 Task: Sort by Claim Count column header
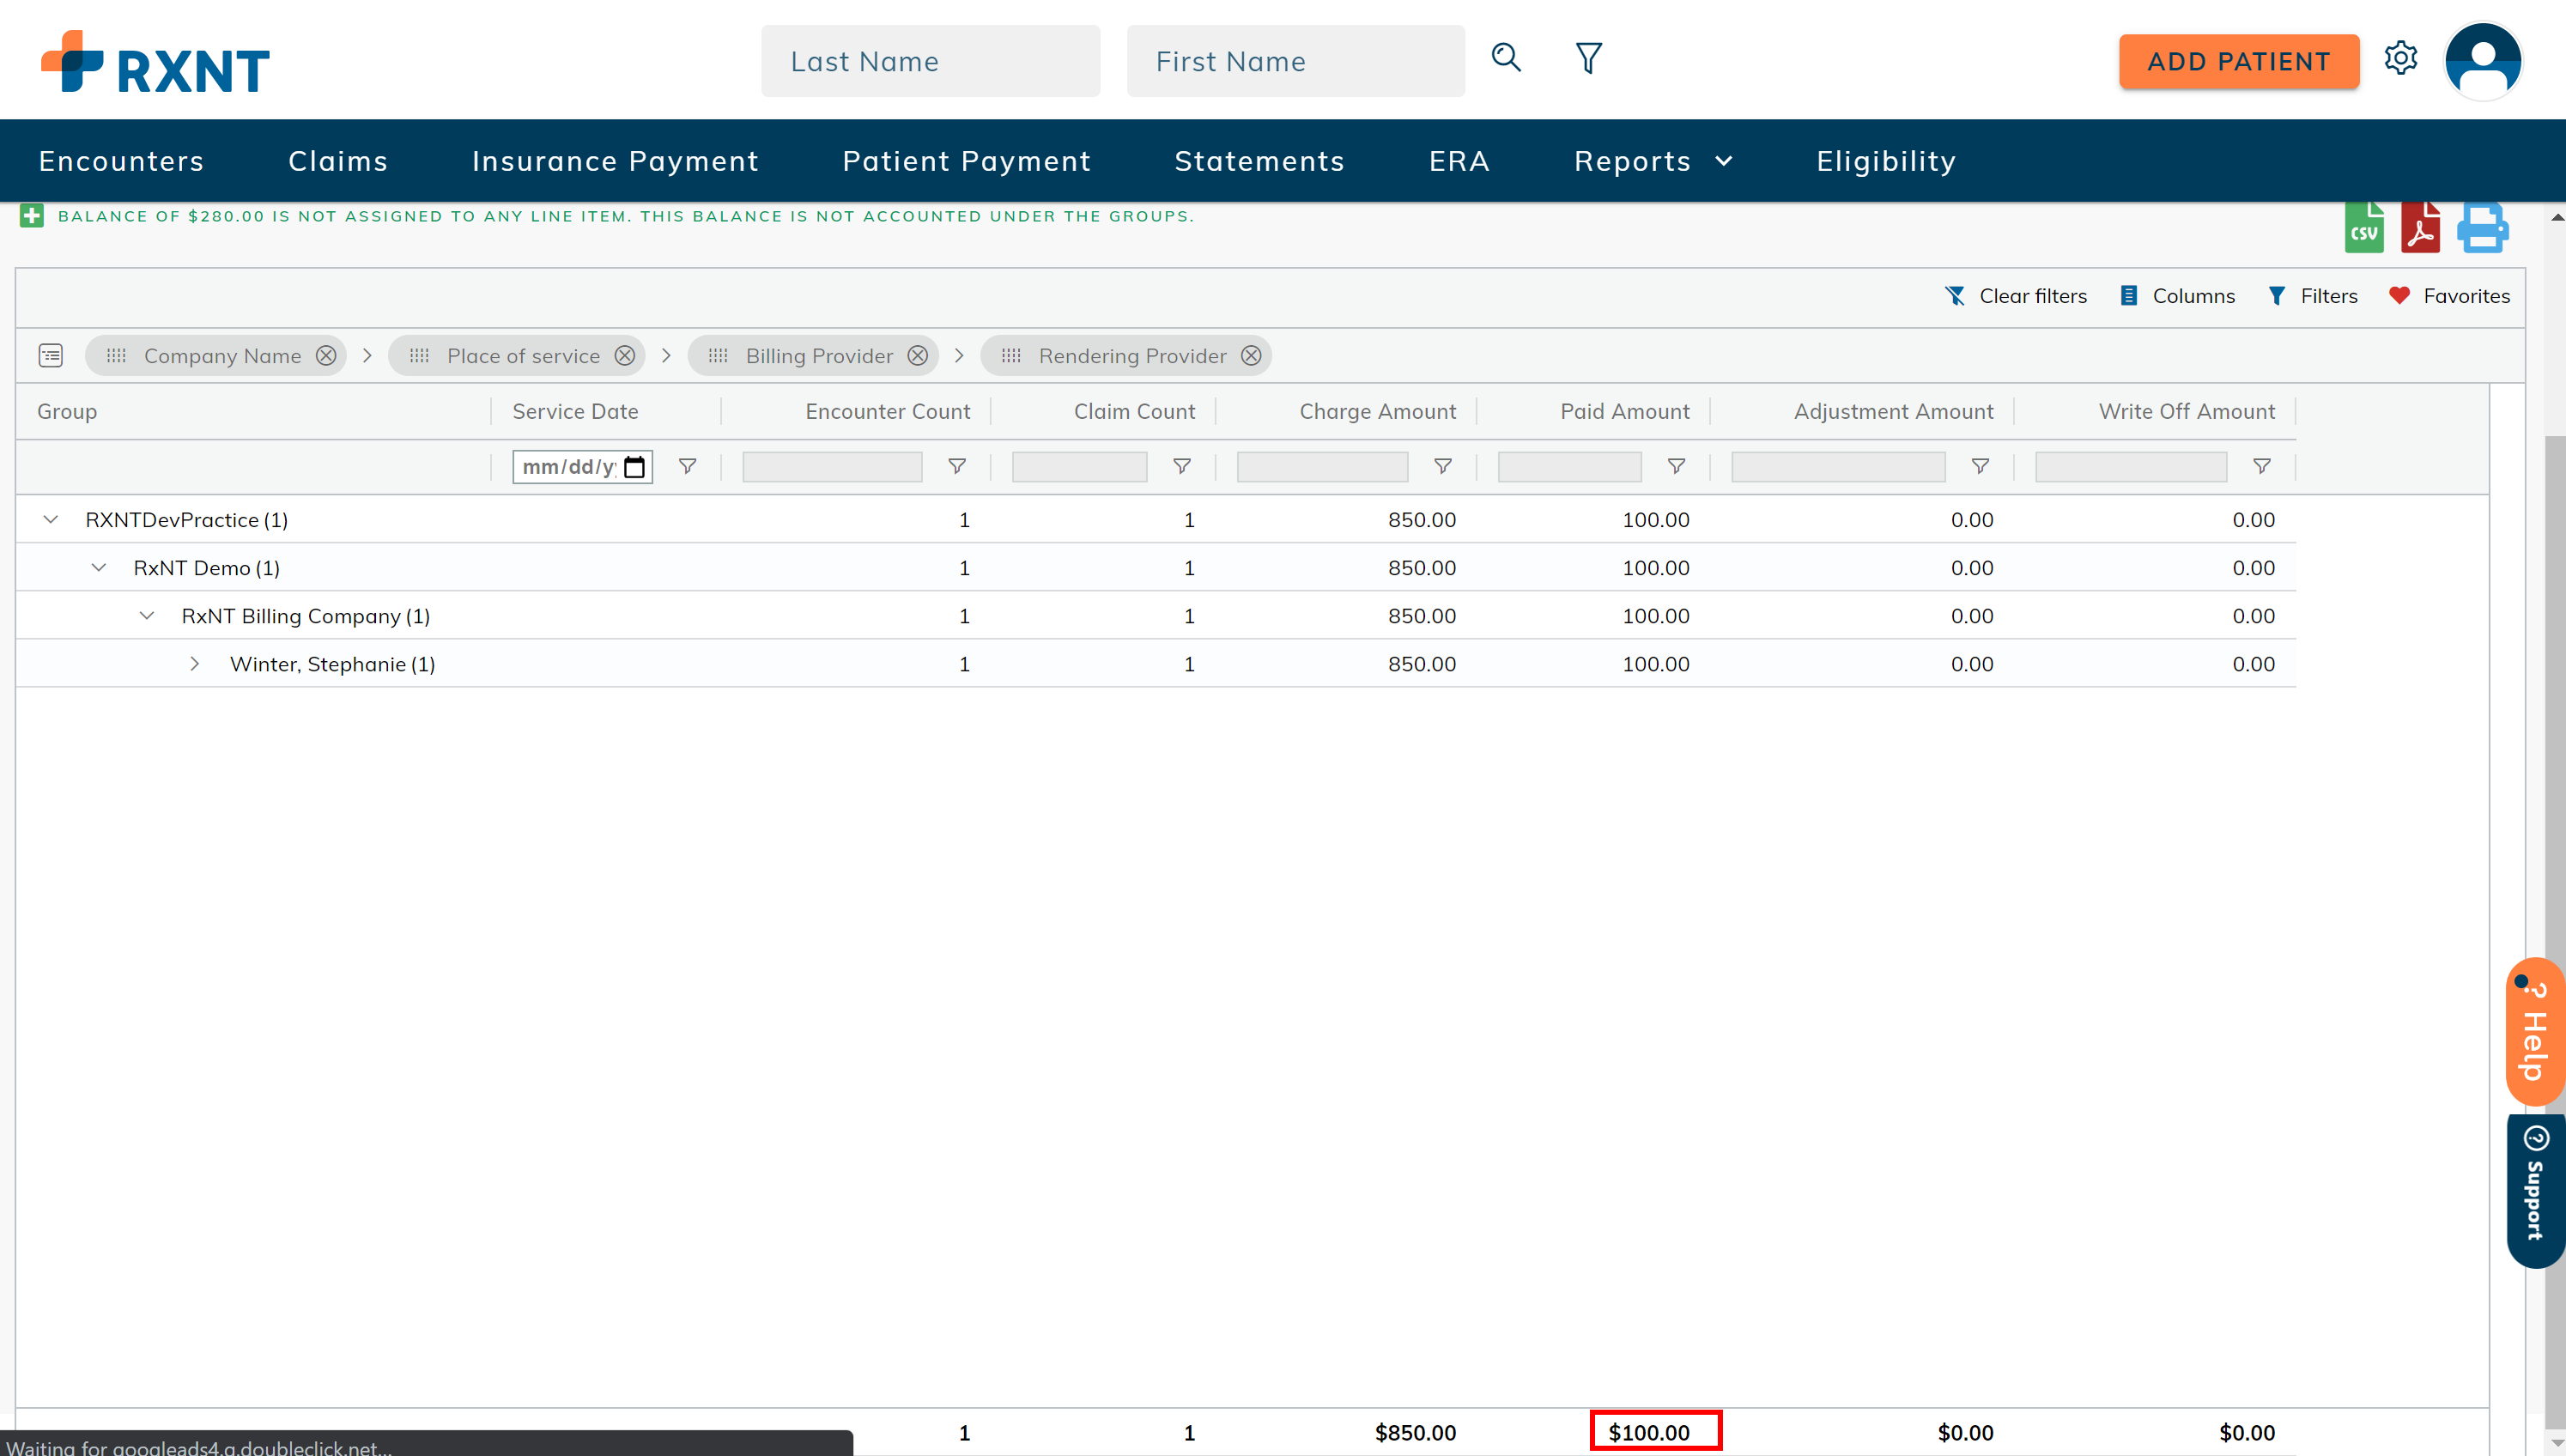[x=1134, y=411]
